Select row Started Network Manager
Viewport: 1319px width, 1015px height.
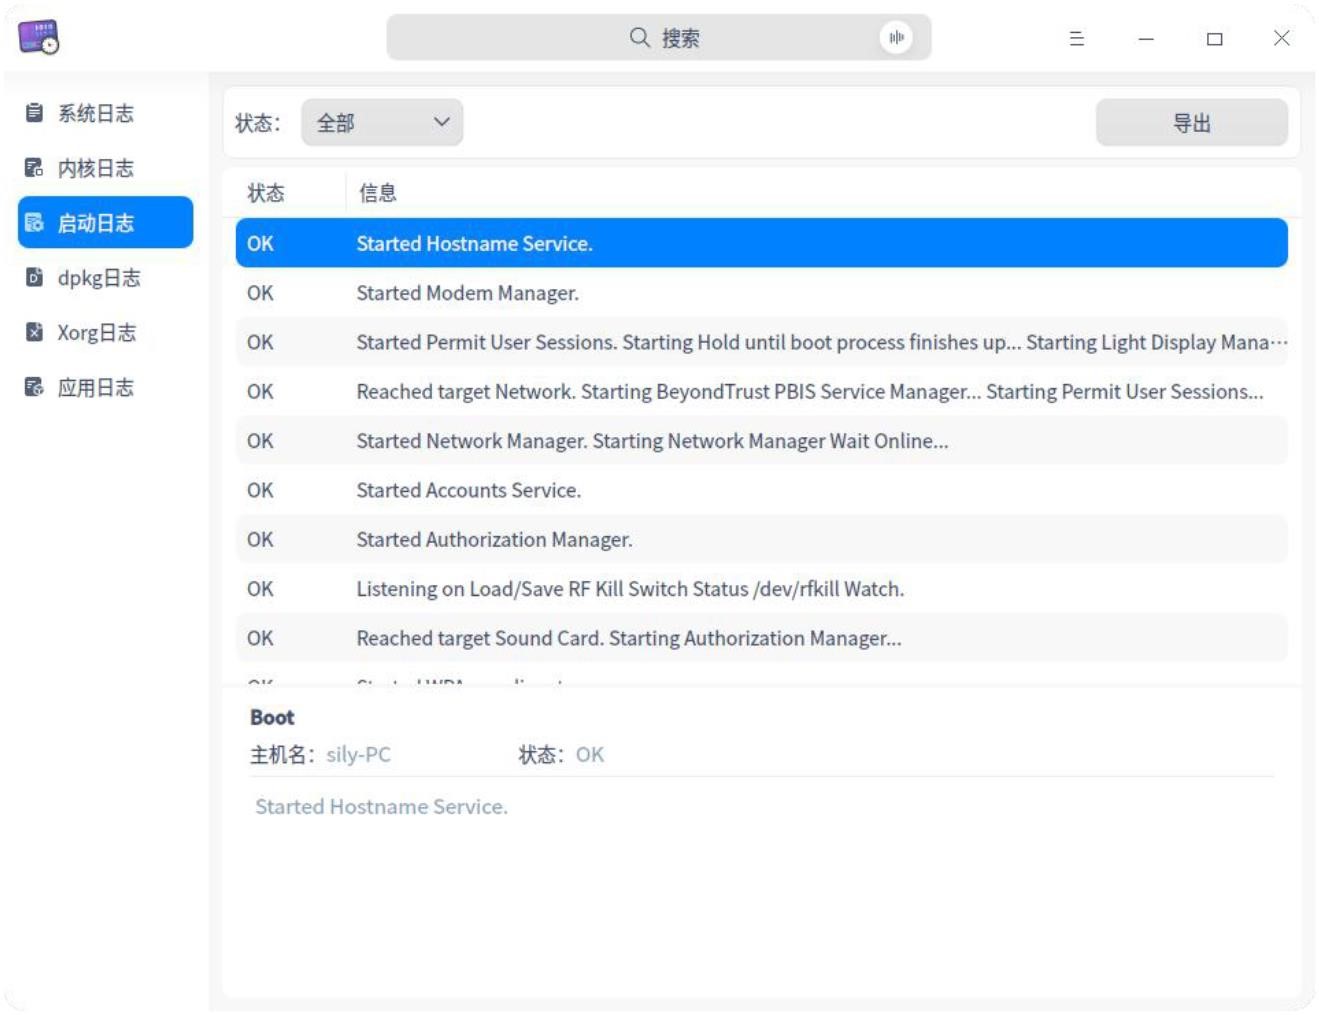(x=761, y=440)
